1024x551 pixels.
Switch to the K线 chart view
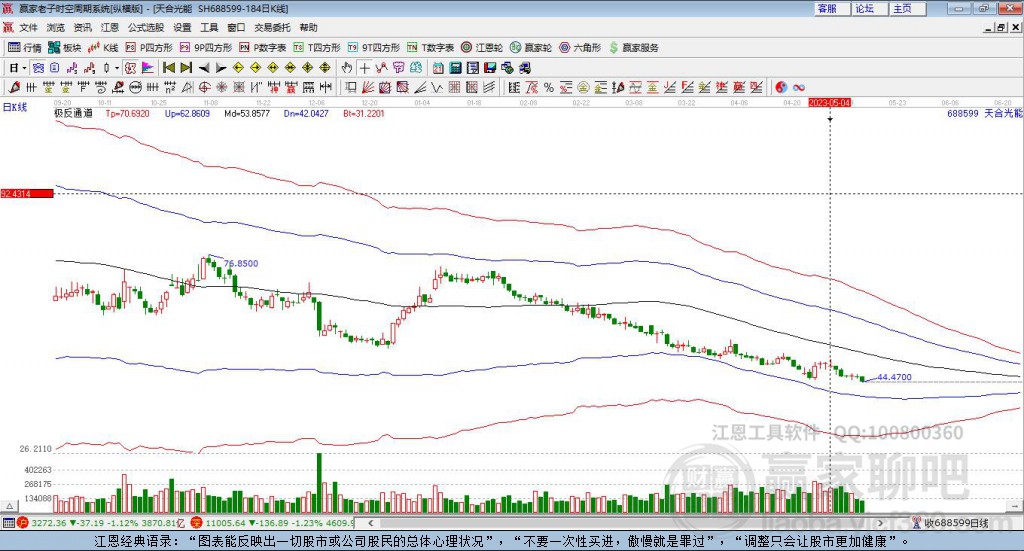tap(103, 48)
